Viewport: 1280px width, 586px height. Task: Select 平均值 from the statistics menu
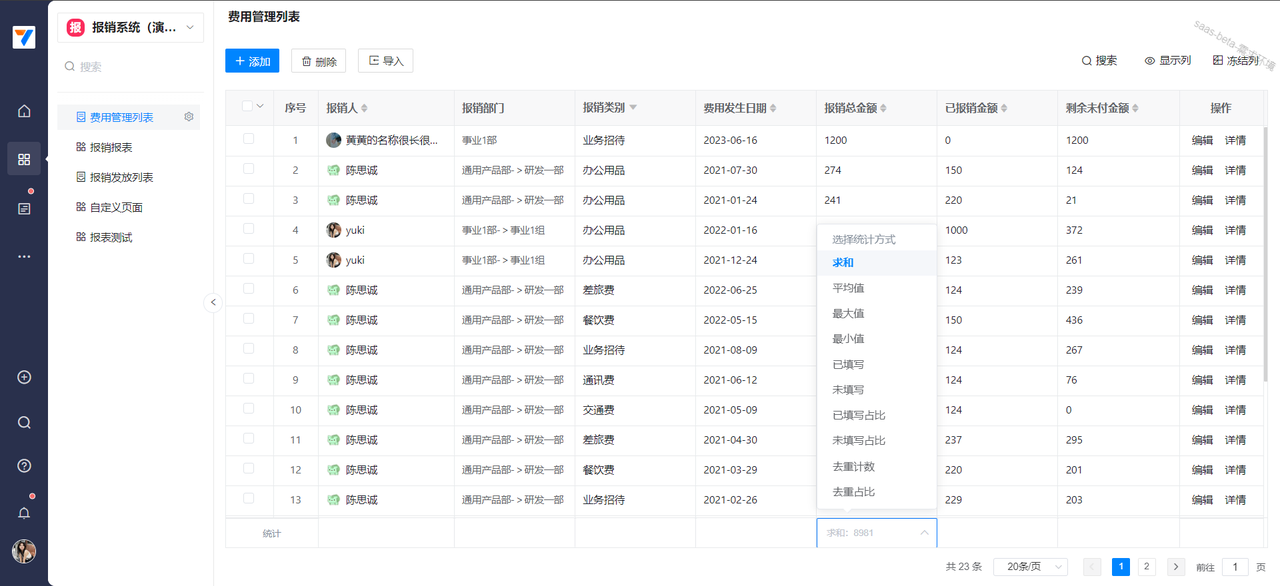point(848,288)
